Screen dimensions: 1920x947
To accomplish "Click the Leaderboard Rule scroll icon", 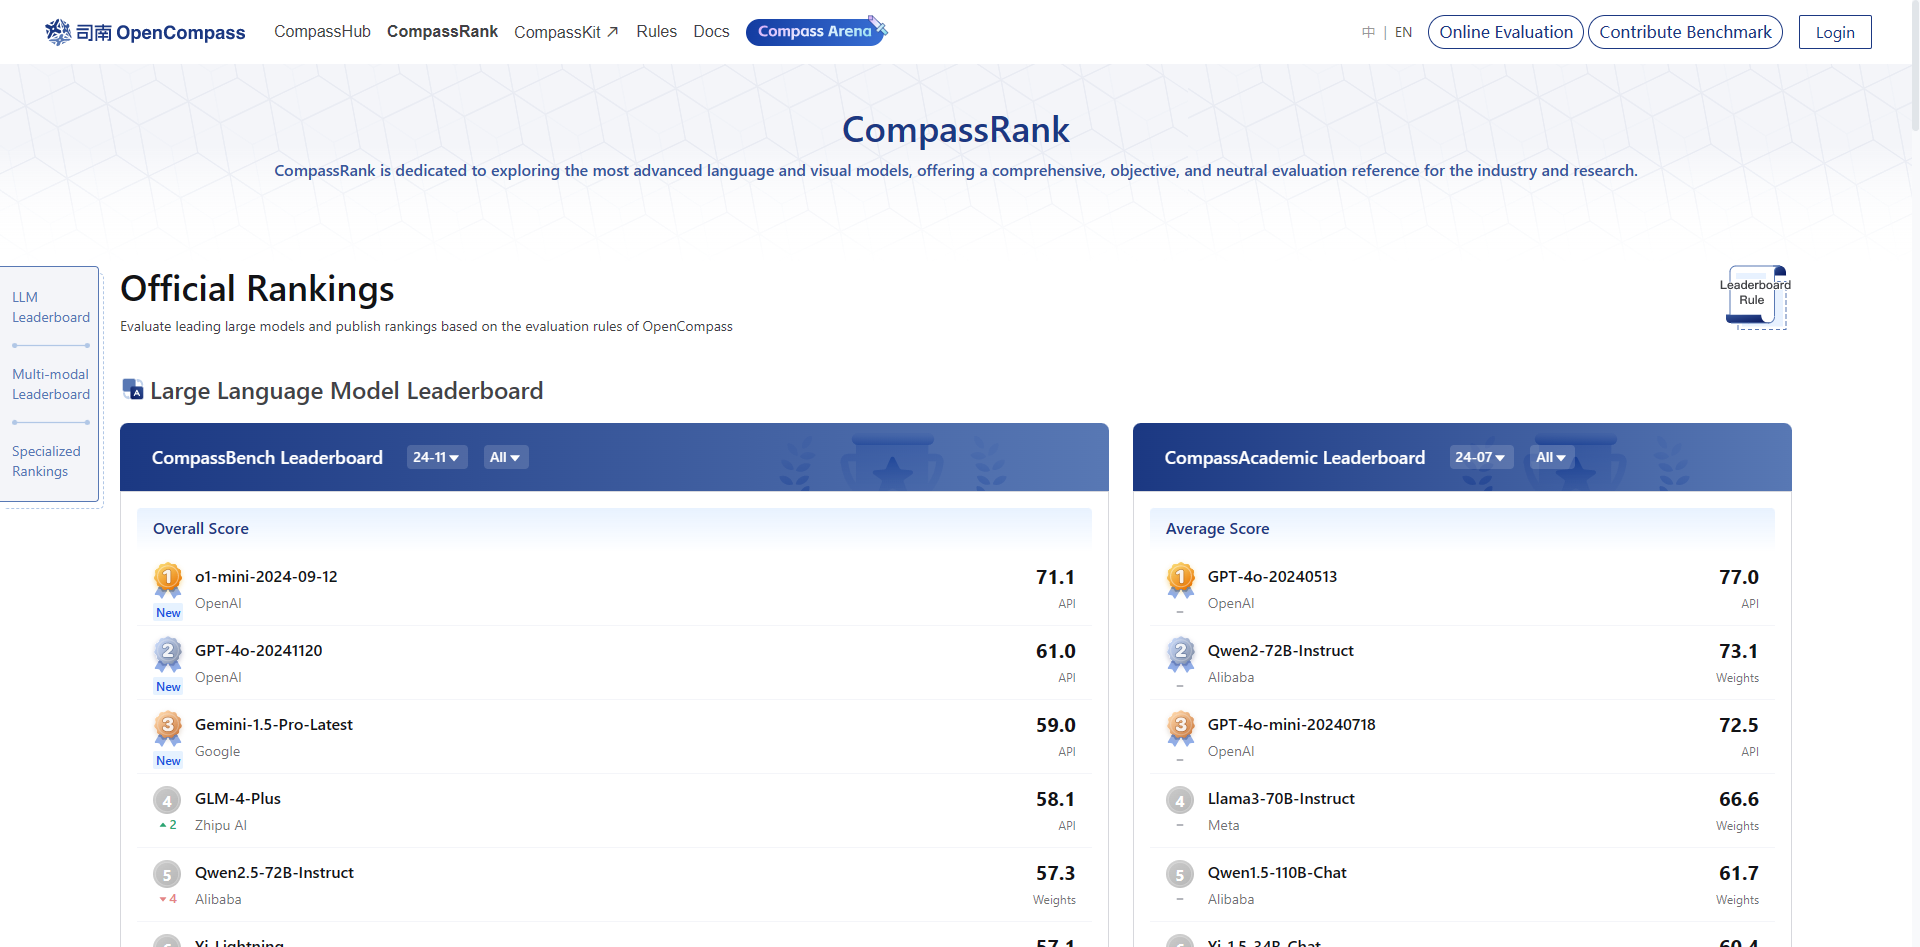I will coord(1755,296).
